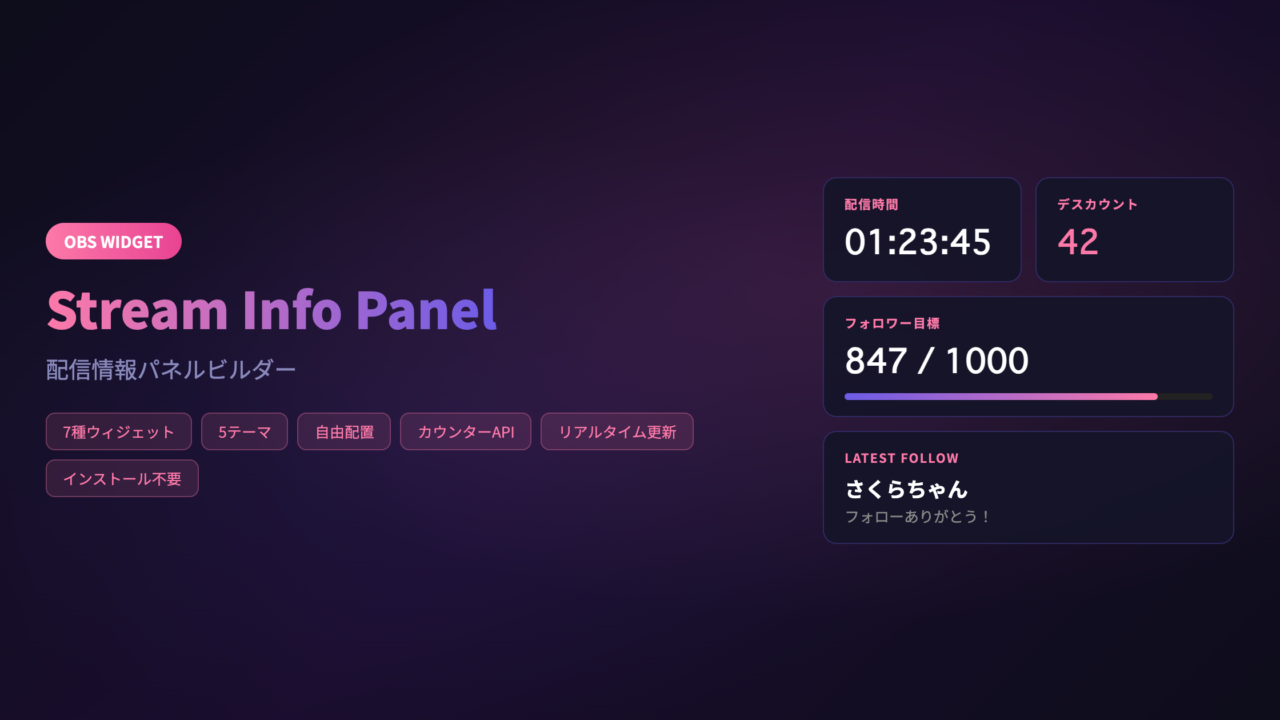Select the 5テーマ tag
The height and width of the screenshot is (720, 1280).
(x=244, y=432)
